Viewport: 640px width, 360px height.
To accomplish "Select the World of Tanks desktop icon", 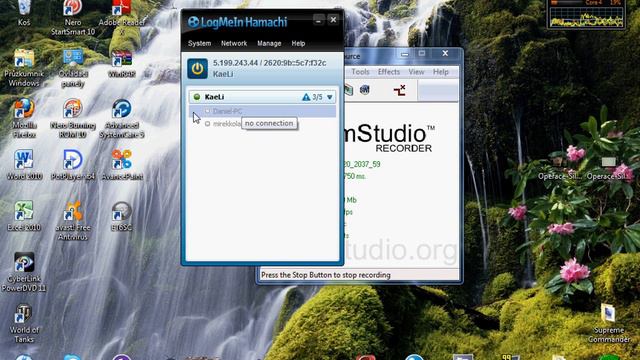I will click(24, 324).
